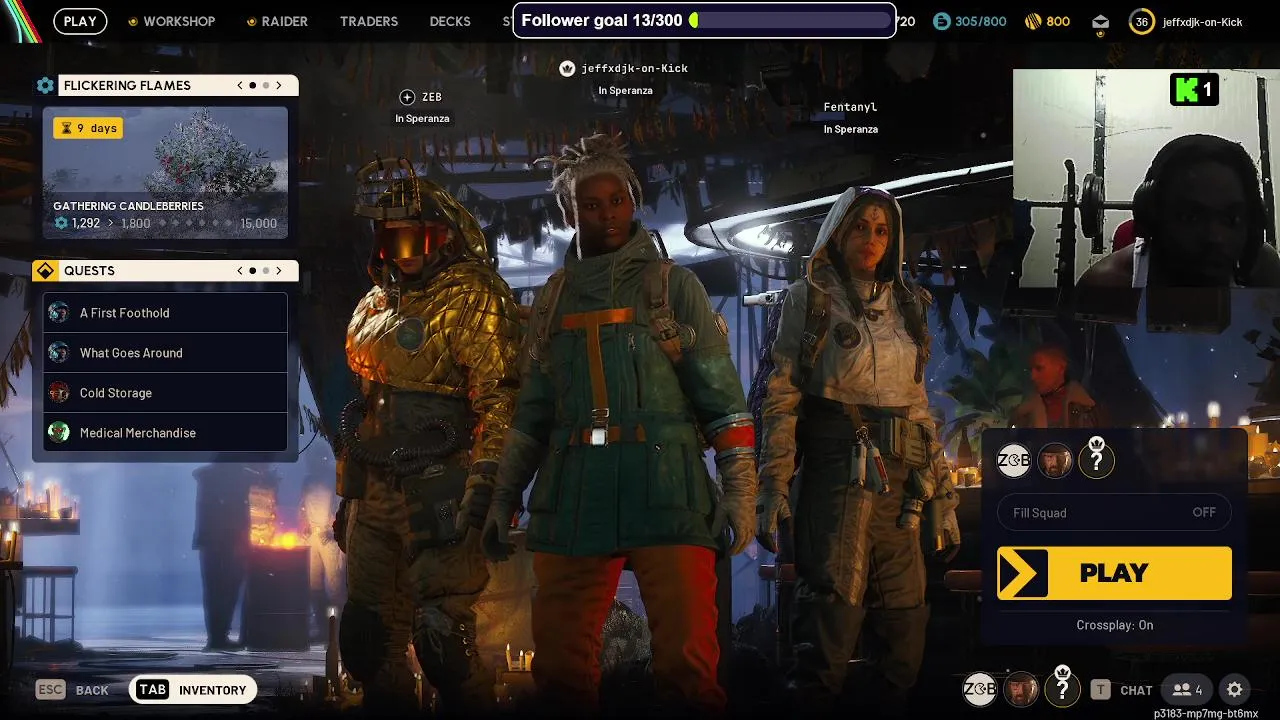Click the FLICKERING FLAMES header title

pyautogui.click(x=127, y=86)
